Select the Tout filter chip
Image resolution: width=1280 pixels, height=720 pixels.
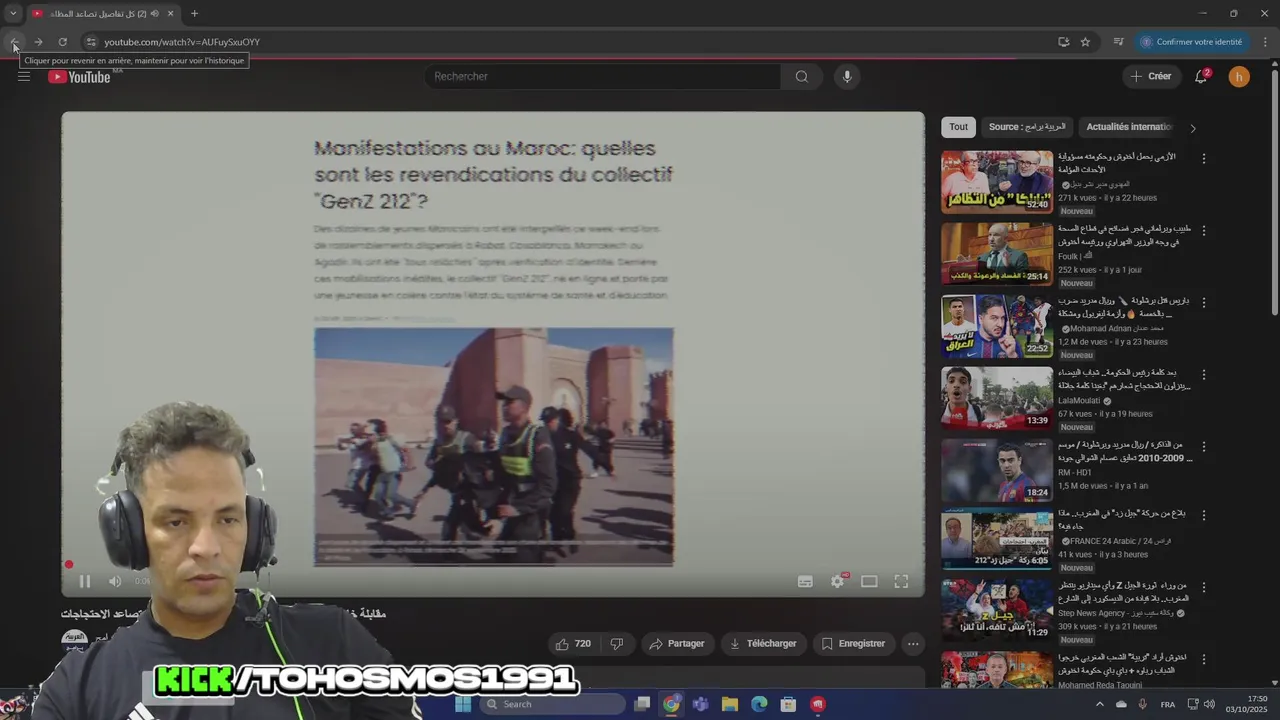(x=959, y=127)
